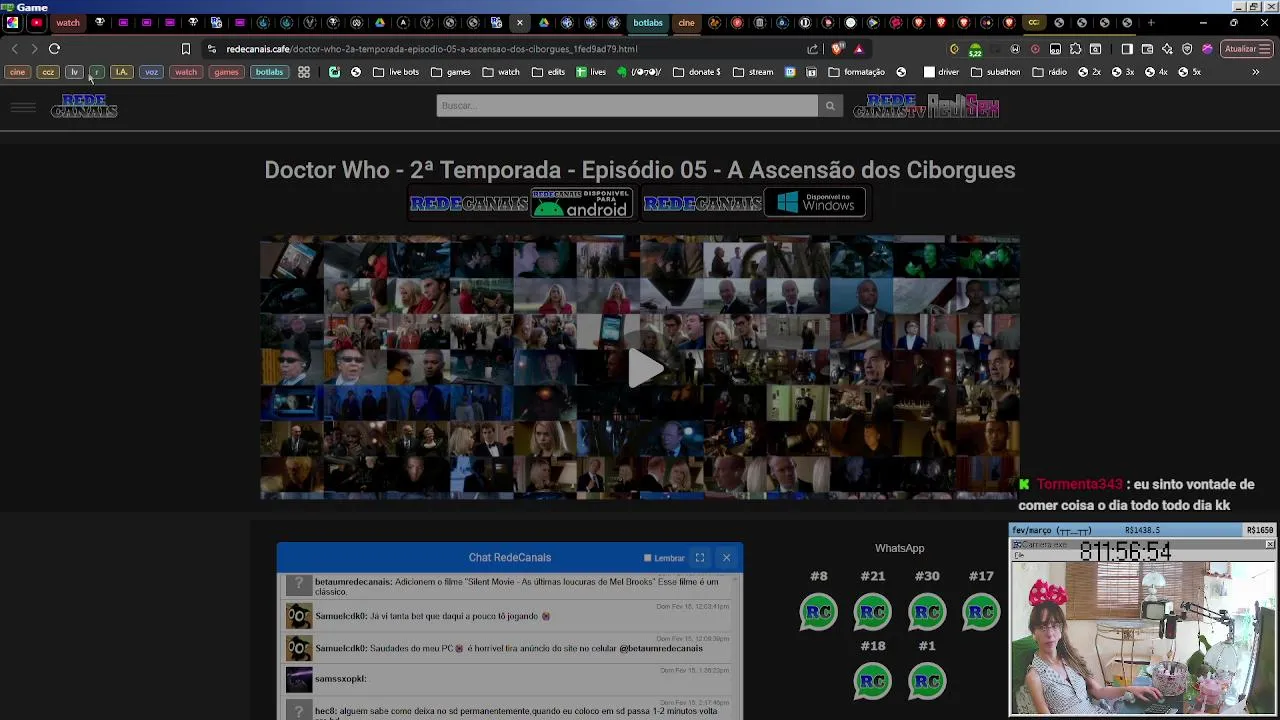Play the Doctor Who episode video

coord(645,368)
